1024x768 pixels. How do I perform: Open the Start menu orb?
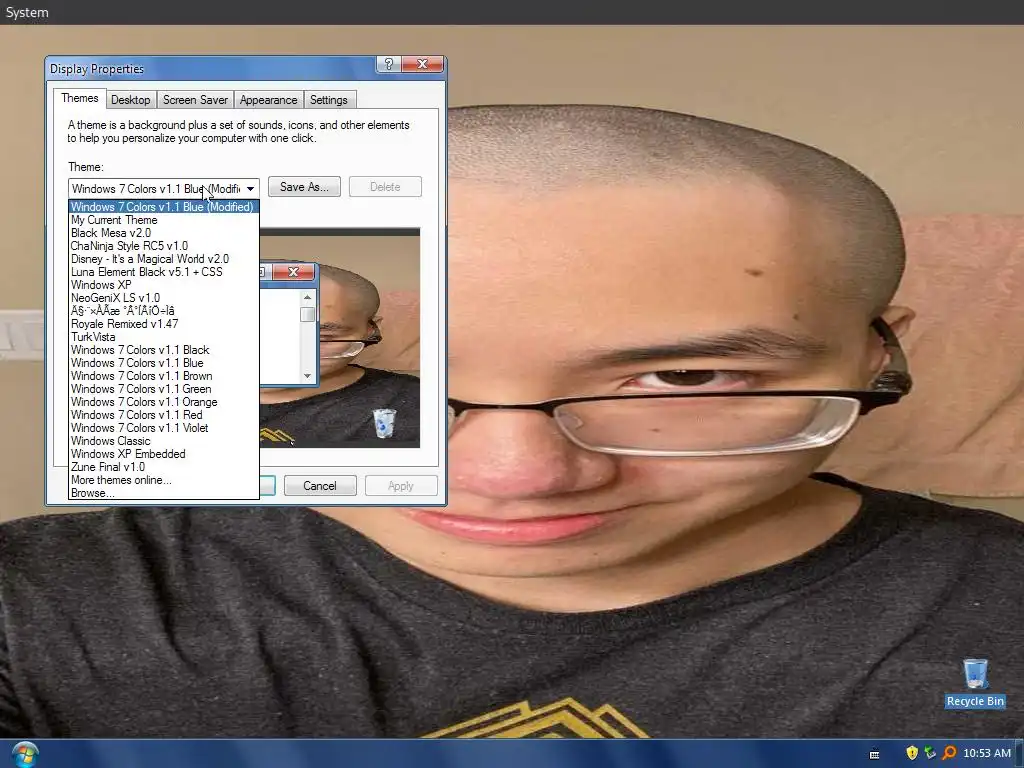(25, 754)
